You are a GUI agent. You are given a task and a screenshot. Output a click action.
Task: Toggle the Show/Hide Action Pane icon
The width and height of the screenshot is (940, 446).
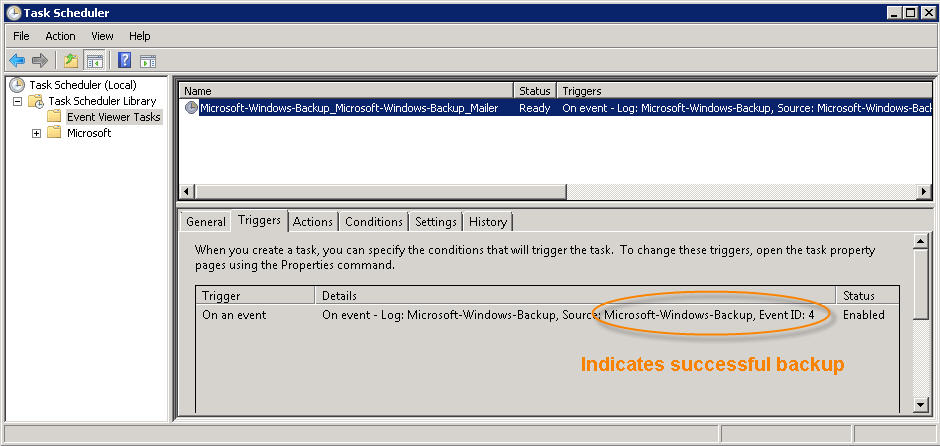147,61
